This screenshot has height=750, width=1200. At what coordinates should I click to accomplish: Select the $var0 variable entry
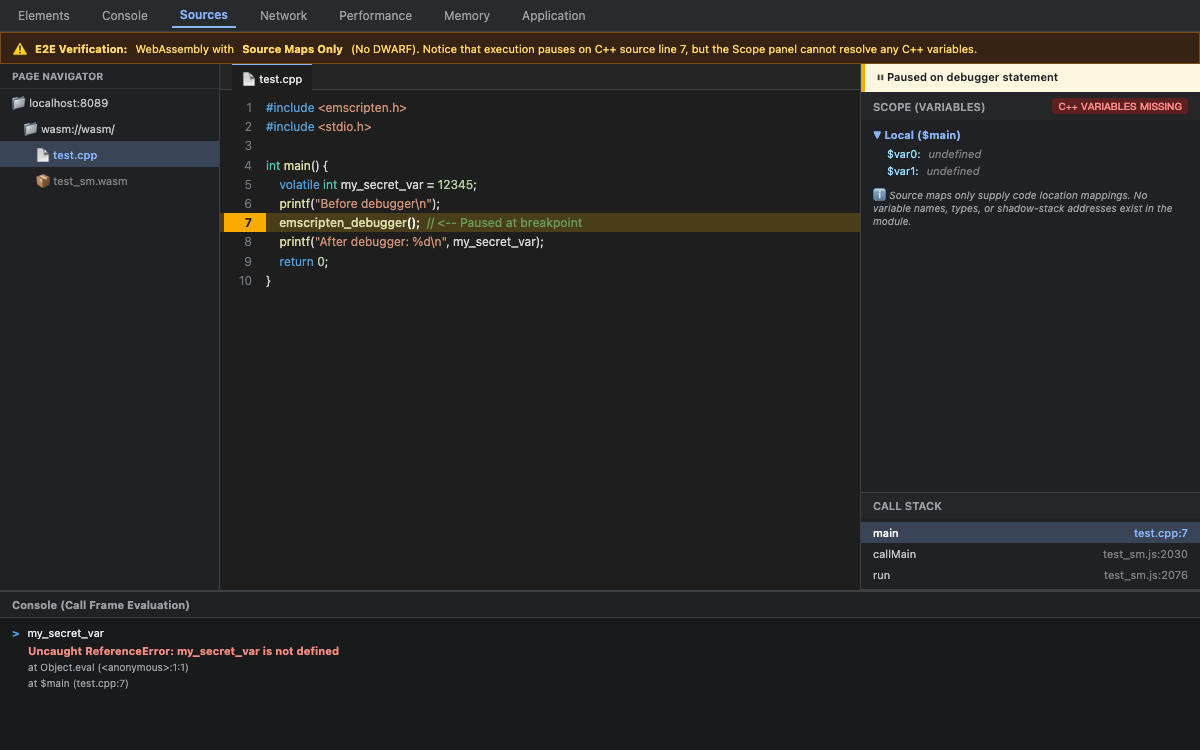pos(934,154)
